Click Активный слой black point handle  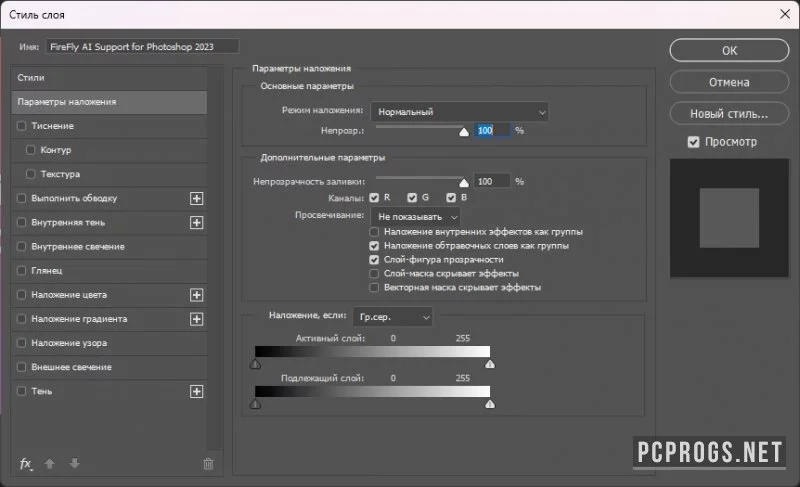(x=256, y=364)
